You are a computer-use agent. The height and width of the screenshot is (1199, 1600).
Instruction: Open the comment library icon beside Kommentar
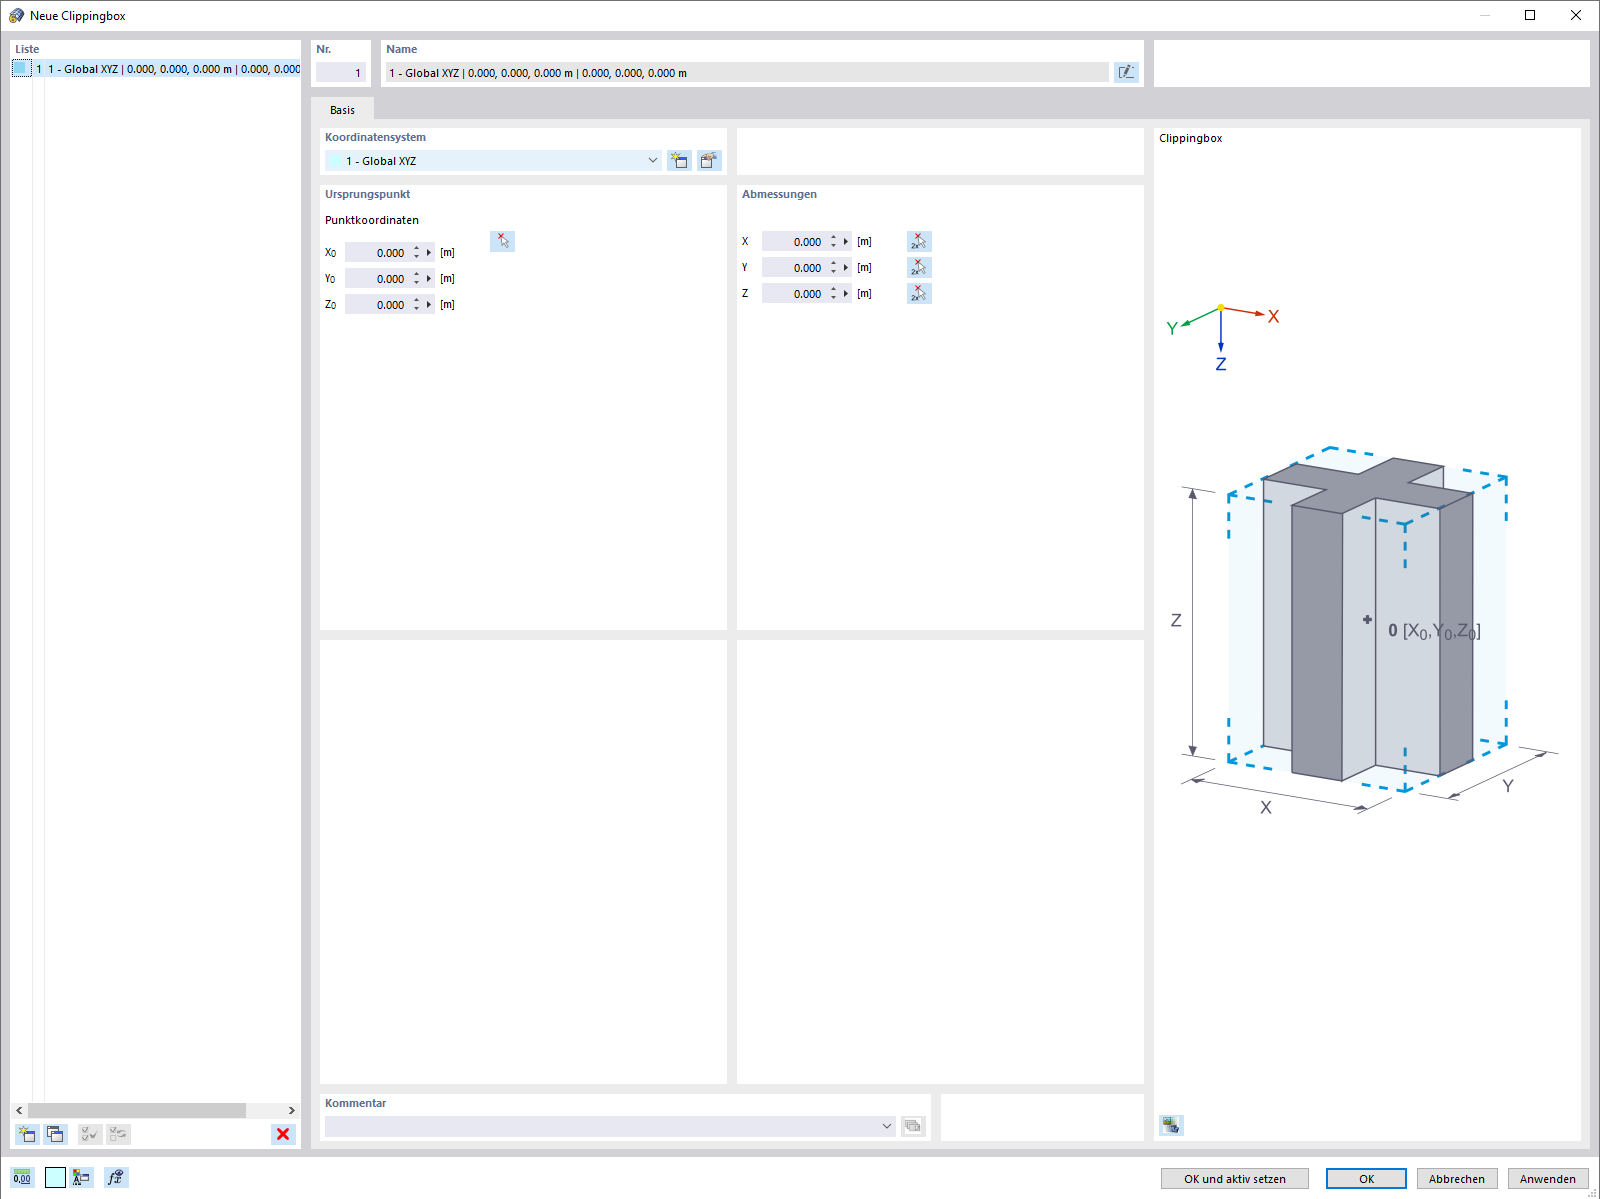(x=913, y=1126)
